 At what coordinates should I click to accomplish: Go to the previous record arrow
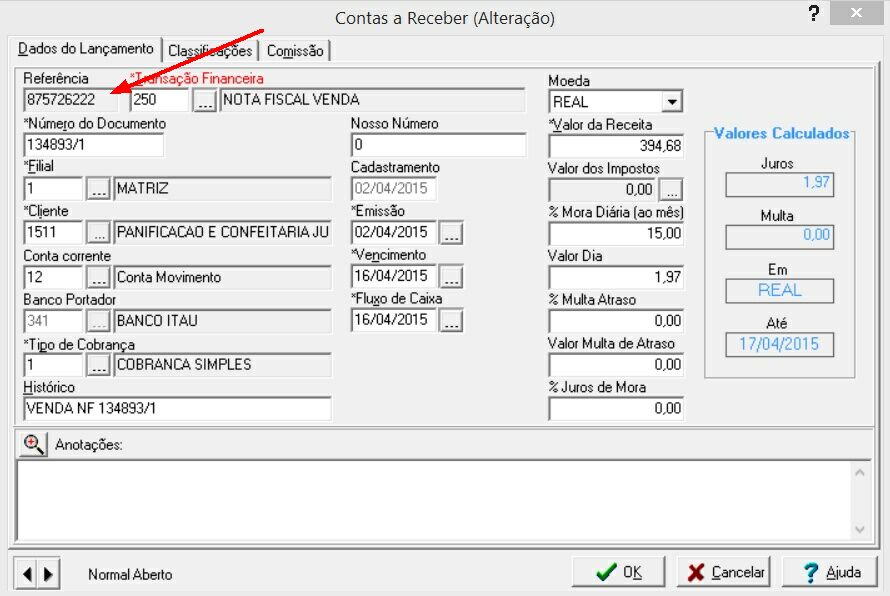point(26,574)
